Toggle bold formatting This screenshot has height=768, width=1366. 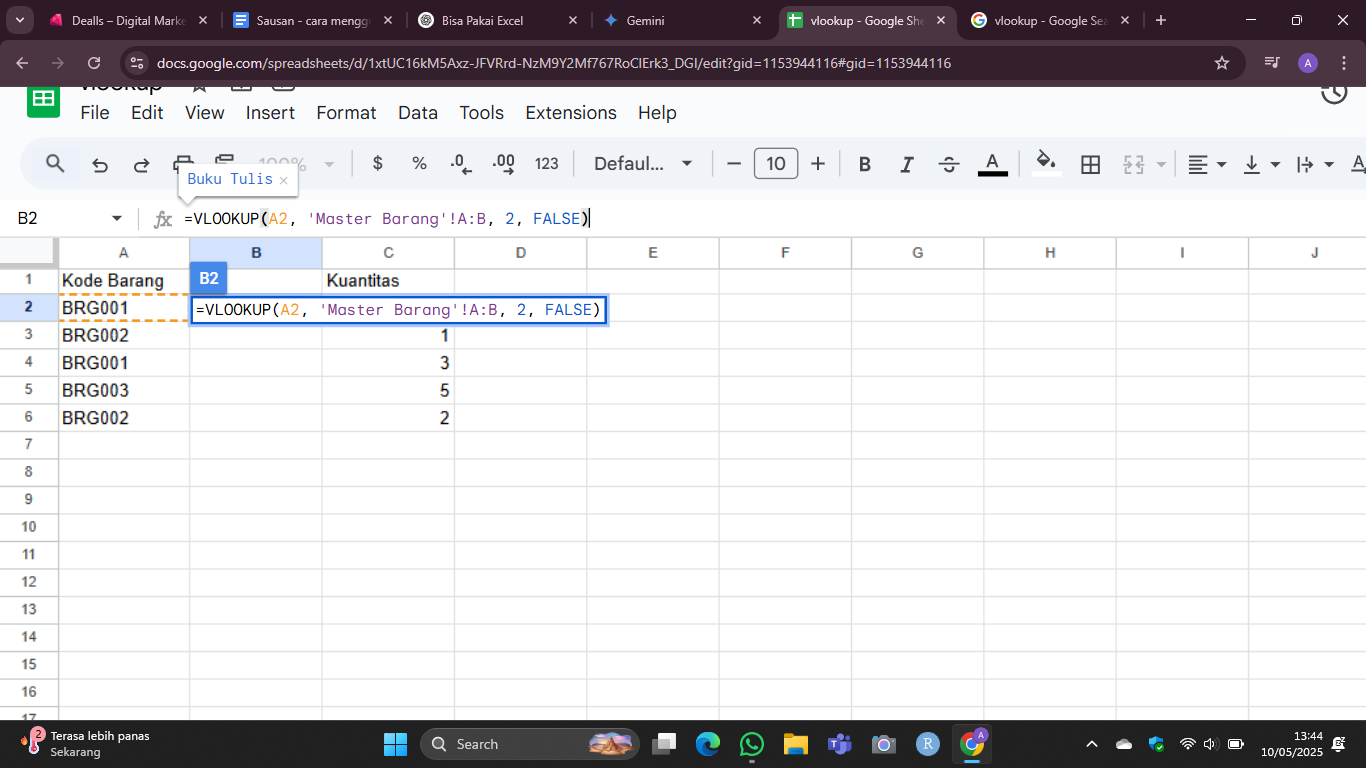tap(865, 164)
